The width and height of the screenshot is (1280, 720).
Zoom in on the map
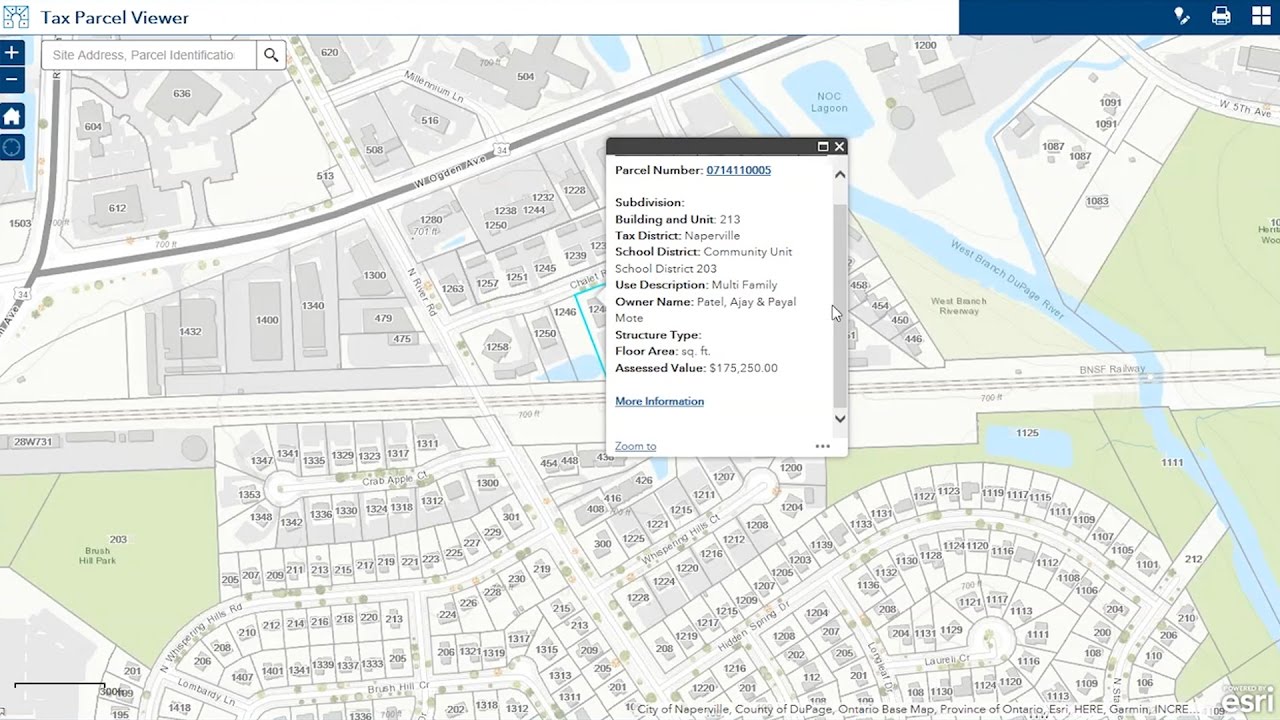coord(11,52)
